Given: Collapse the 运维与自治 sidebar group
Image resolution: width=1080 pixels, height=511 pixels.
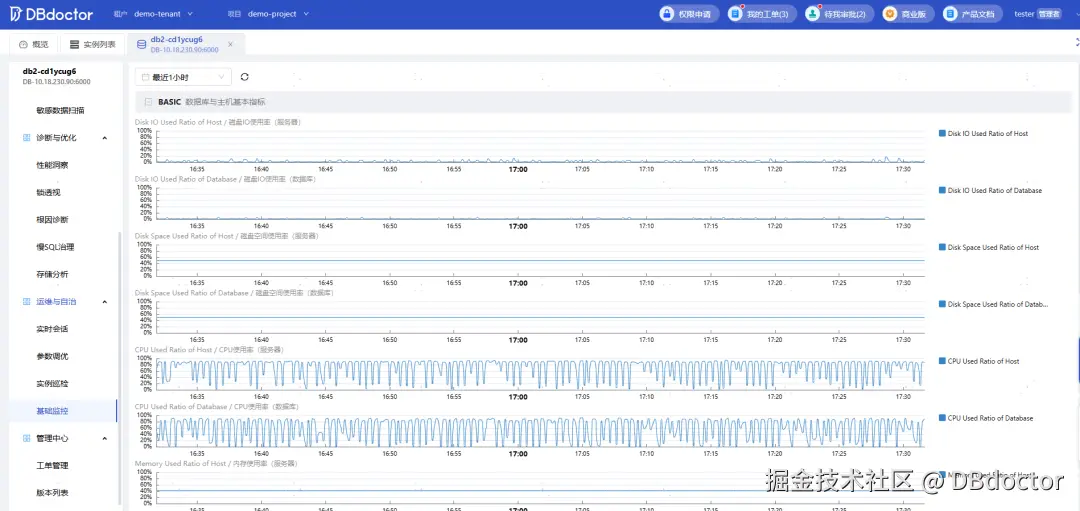Looking at the screenshot, I should pos(105,302).
